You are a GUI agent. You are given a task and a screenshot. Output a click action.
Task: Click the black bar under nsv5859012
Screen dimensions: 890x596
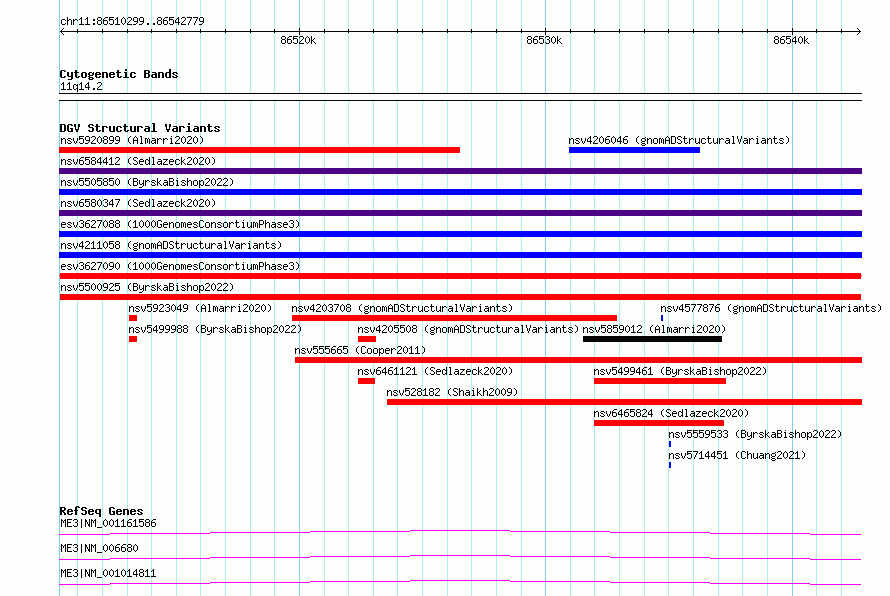coord(652,339)
